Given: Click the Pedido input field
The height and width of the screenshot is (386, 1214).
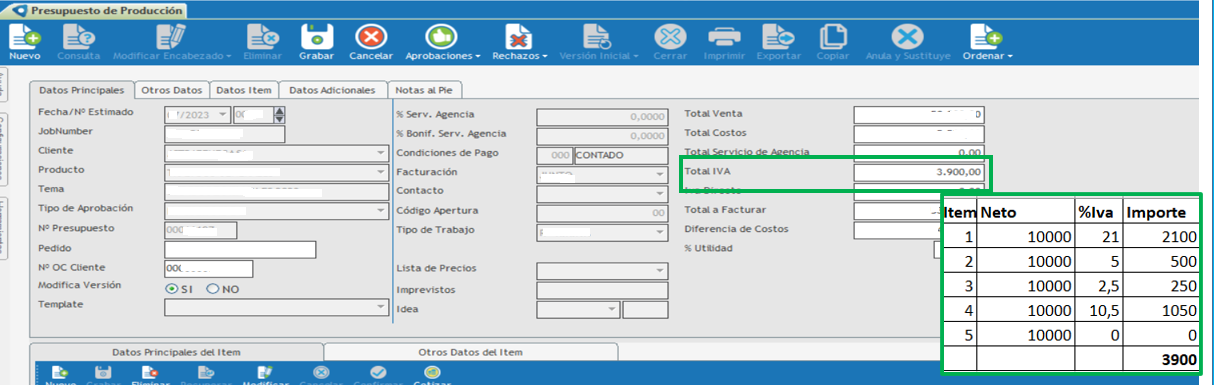Looking at the screenshot, I should tap(240, 250).
